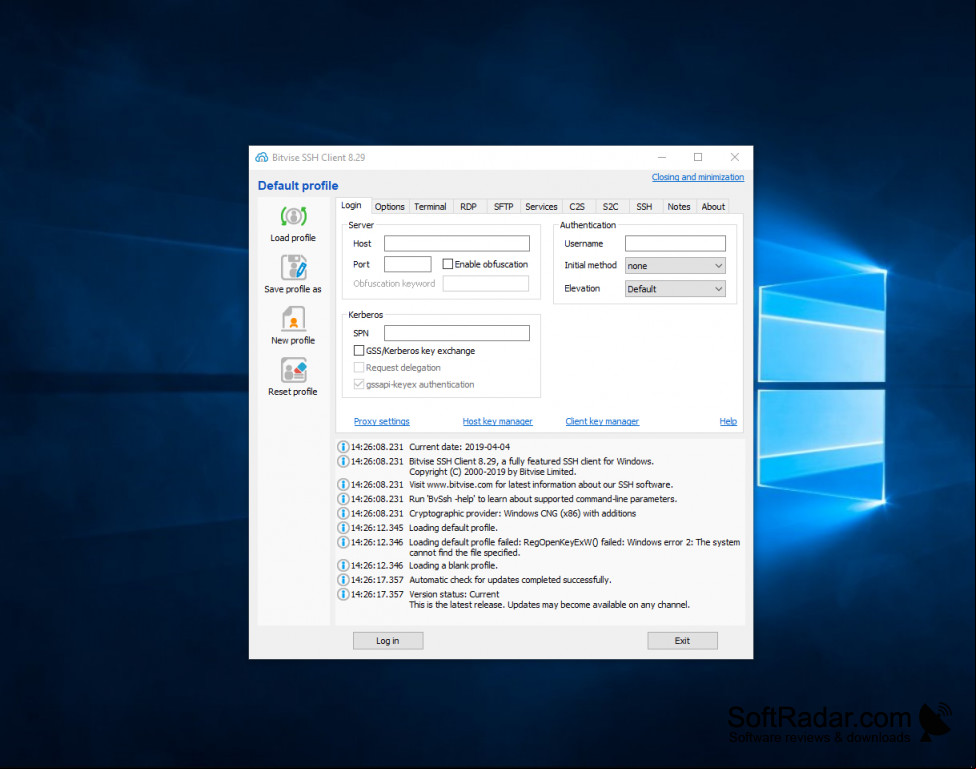Click the Port input field
Viewport: 976px width, 769px height.
pos(408,264)
